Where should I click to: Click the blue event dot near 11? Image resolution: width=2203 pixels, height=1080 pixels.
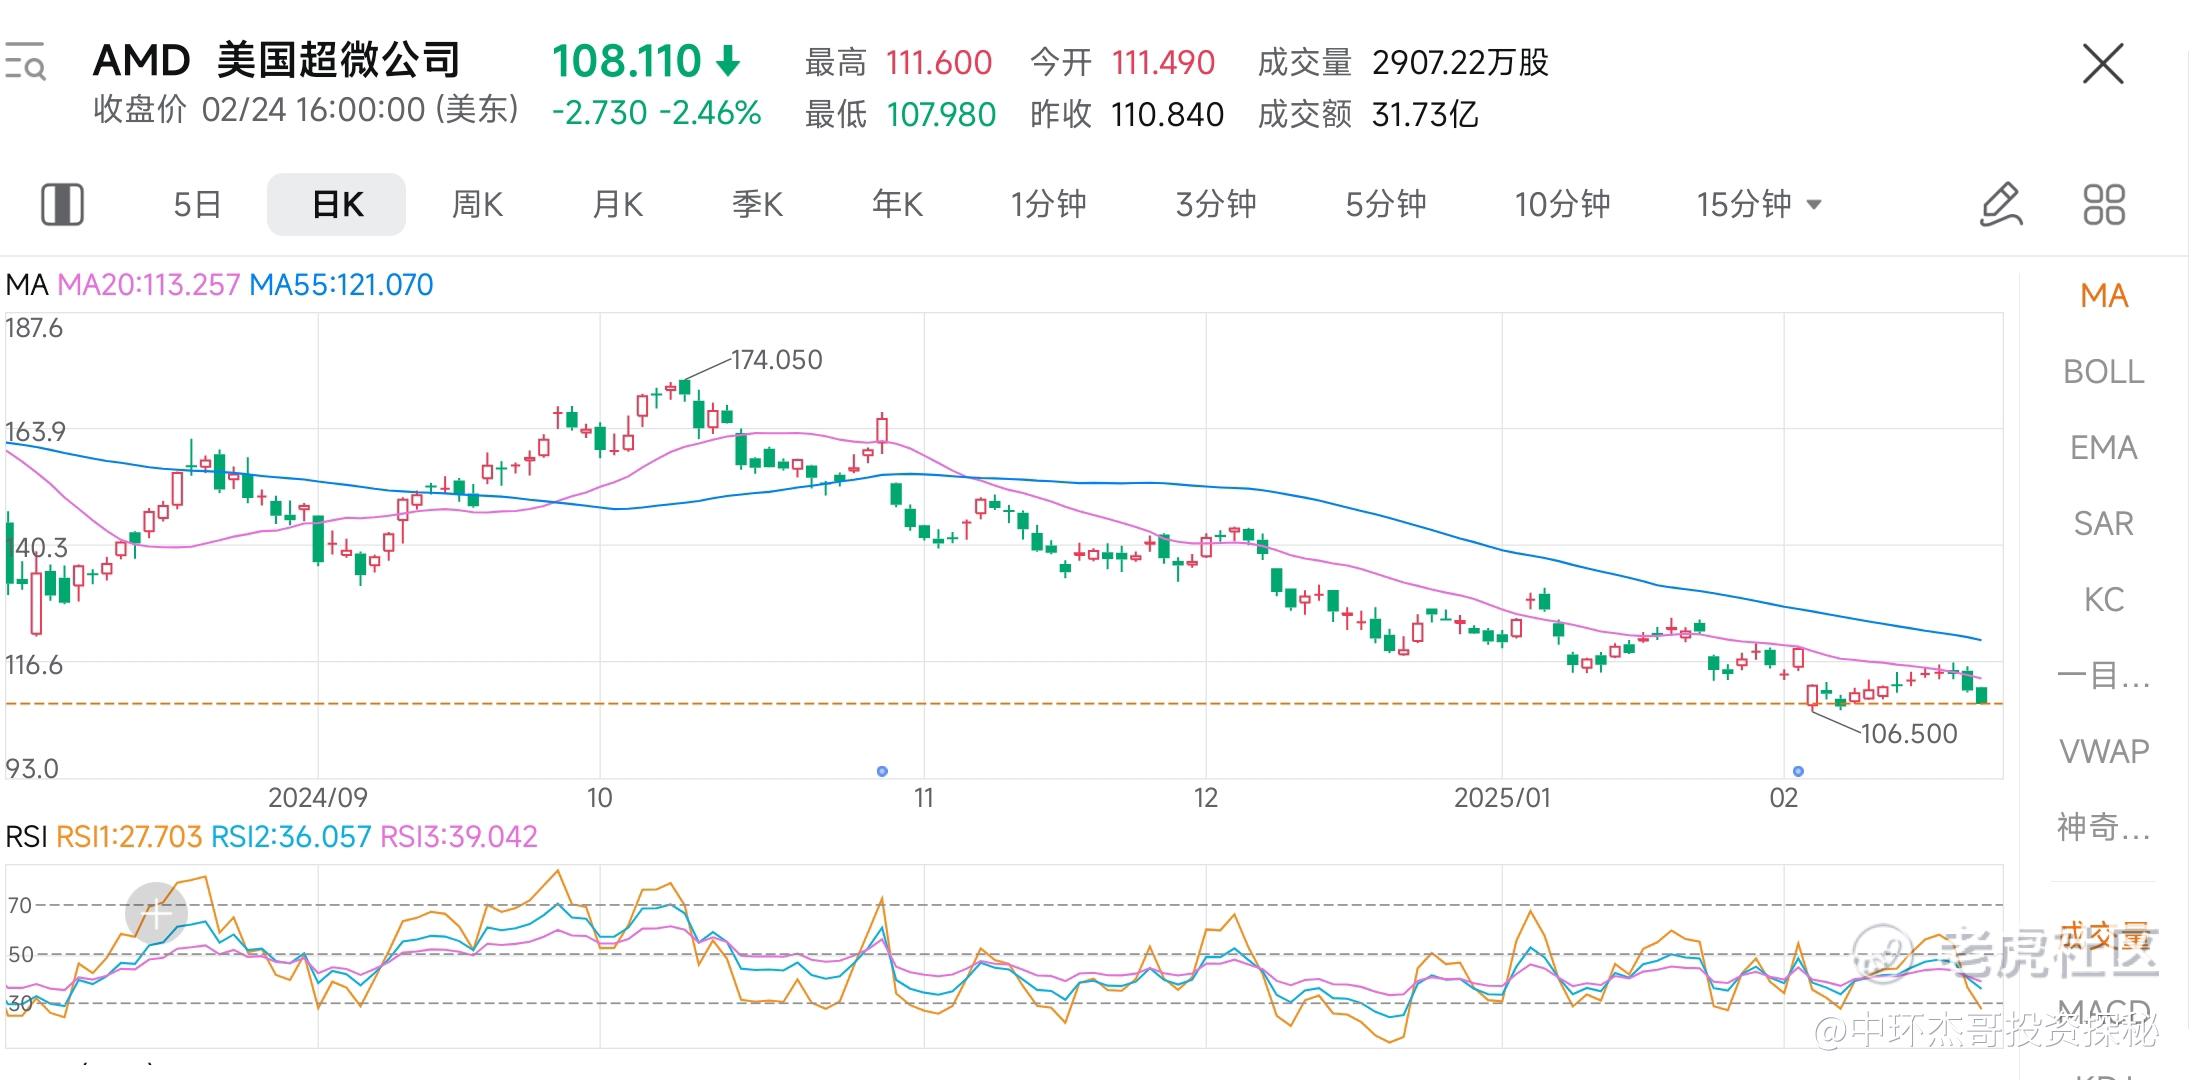pyautogui.click(x=882, y=771)
